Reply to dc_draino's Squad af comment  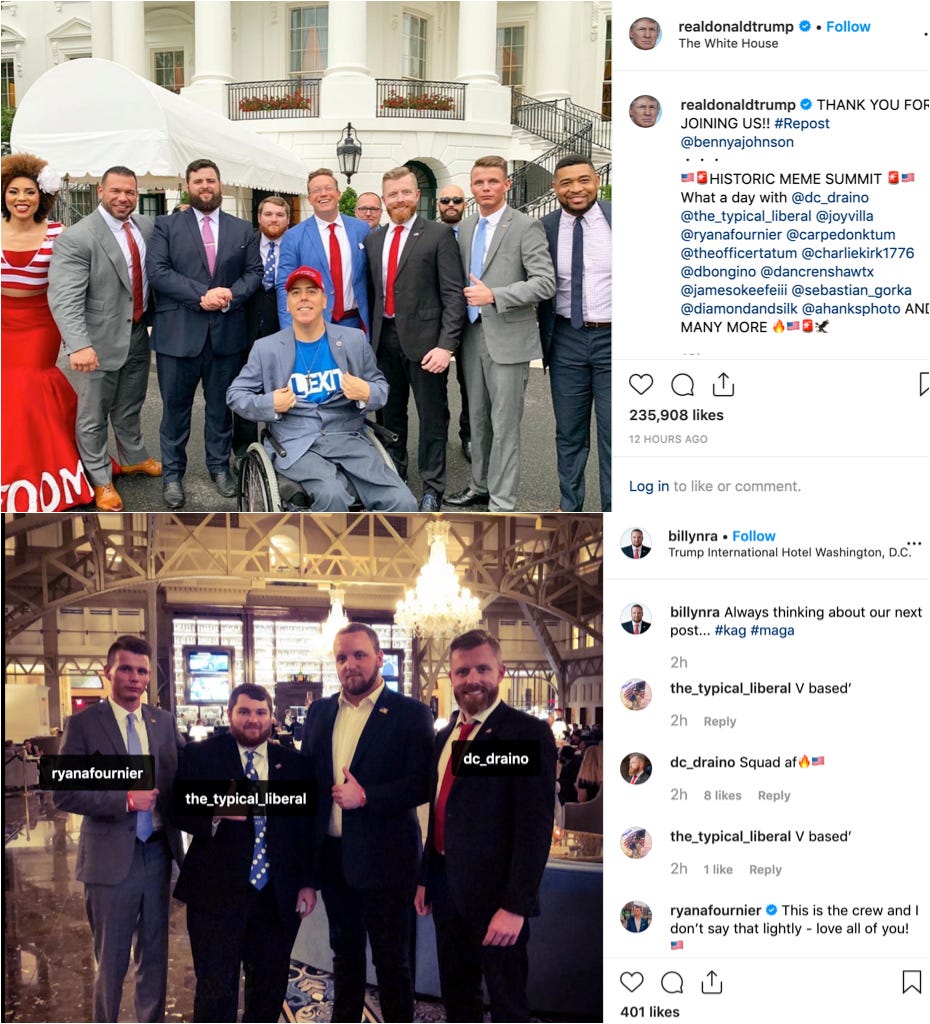[774, 795]
